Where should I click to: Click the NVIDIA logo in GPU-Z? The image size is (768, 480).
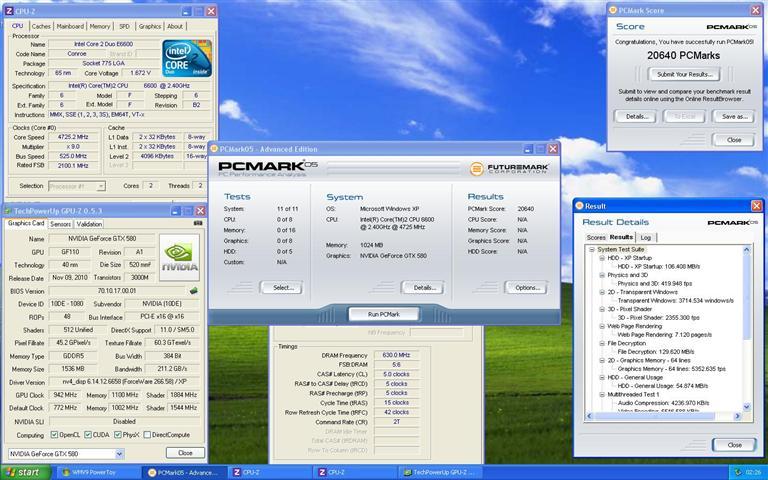click(x=179, y=257)
